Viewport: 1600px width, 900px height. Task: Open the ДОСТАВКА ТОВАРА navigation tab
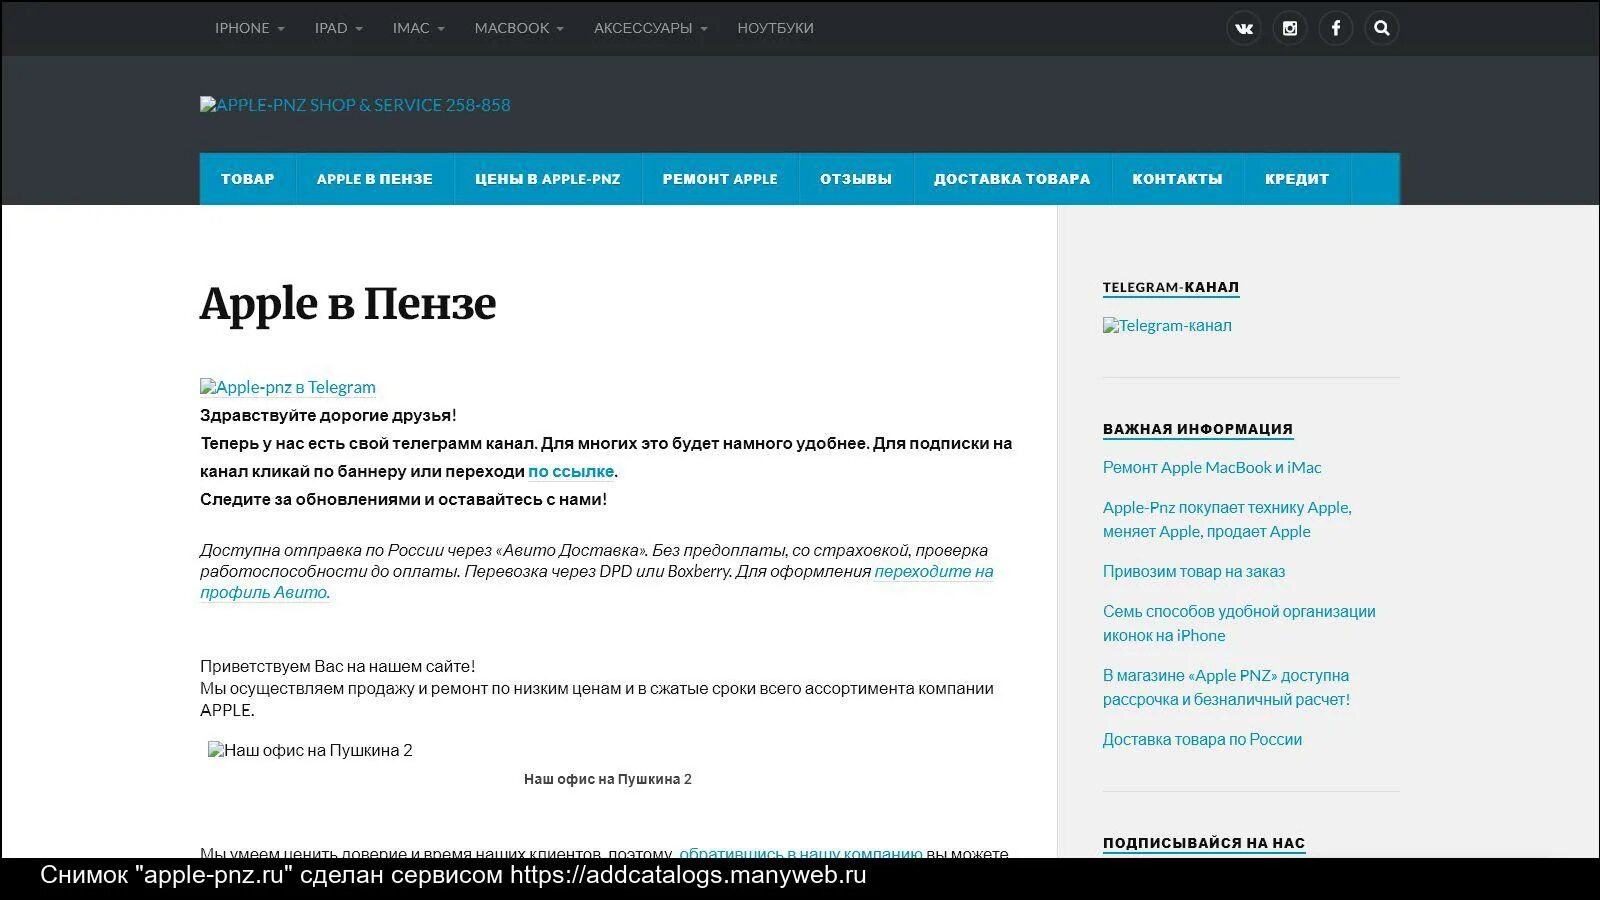pos(1012,179)
